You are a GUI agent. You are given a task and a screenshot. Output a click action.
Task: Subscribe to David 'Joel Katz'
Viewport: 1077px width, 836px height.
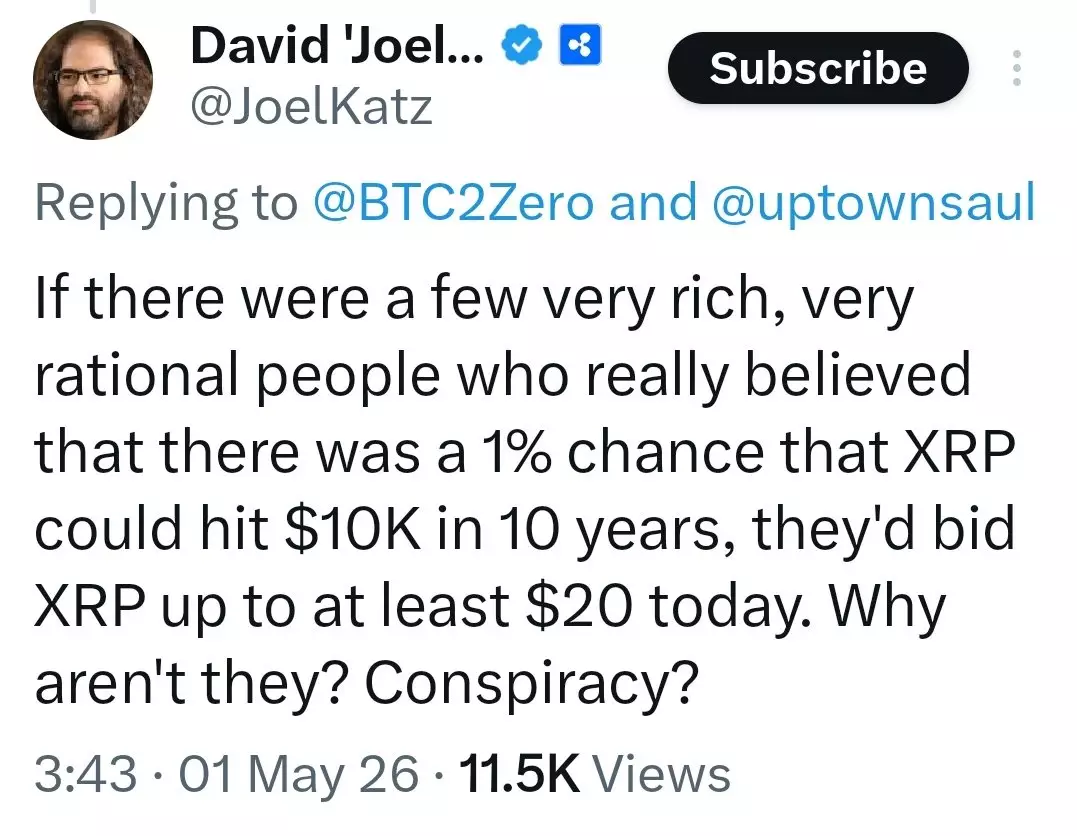(818, 68)
